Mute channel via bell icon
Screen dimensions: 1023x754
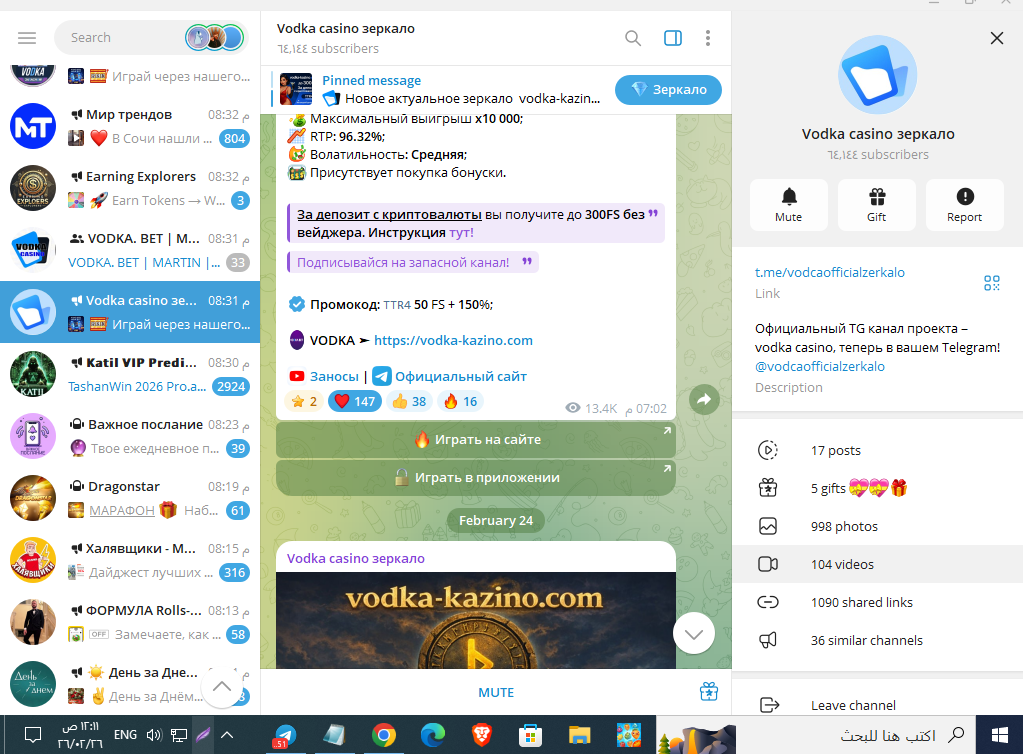[x=789, y=205]
